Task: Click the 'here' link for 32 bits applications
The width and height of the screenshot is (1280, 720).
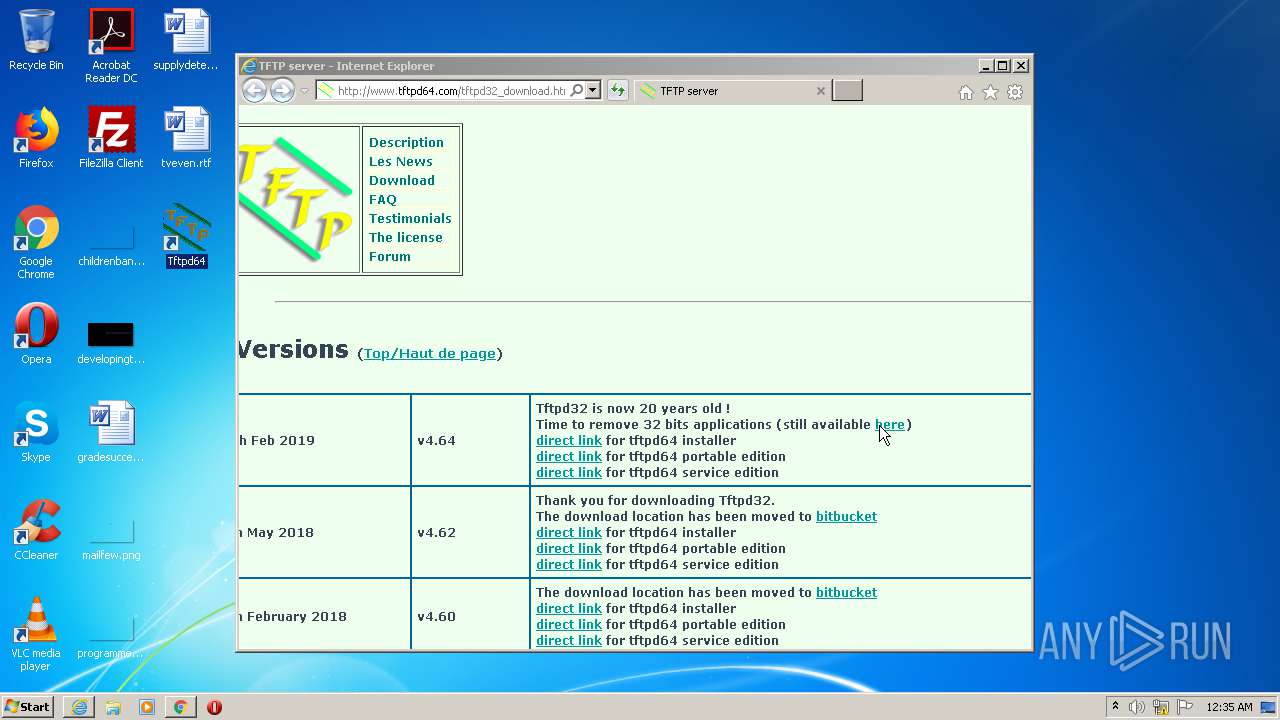Action: click(x=890, y=424)
